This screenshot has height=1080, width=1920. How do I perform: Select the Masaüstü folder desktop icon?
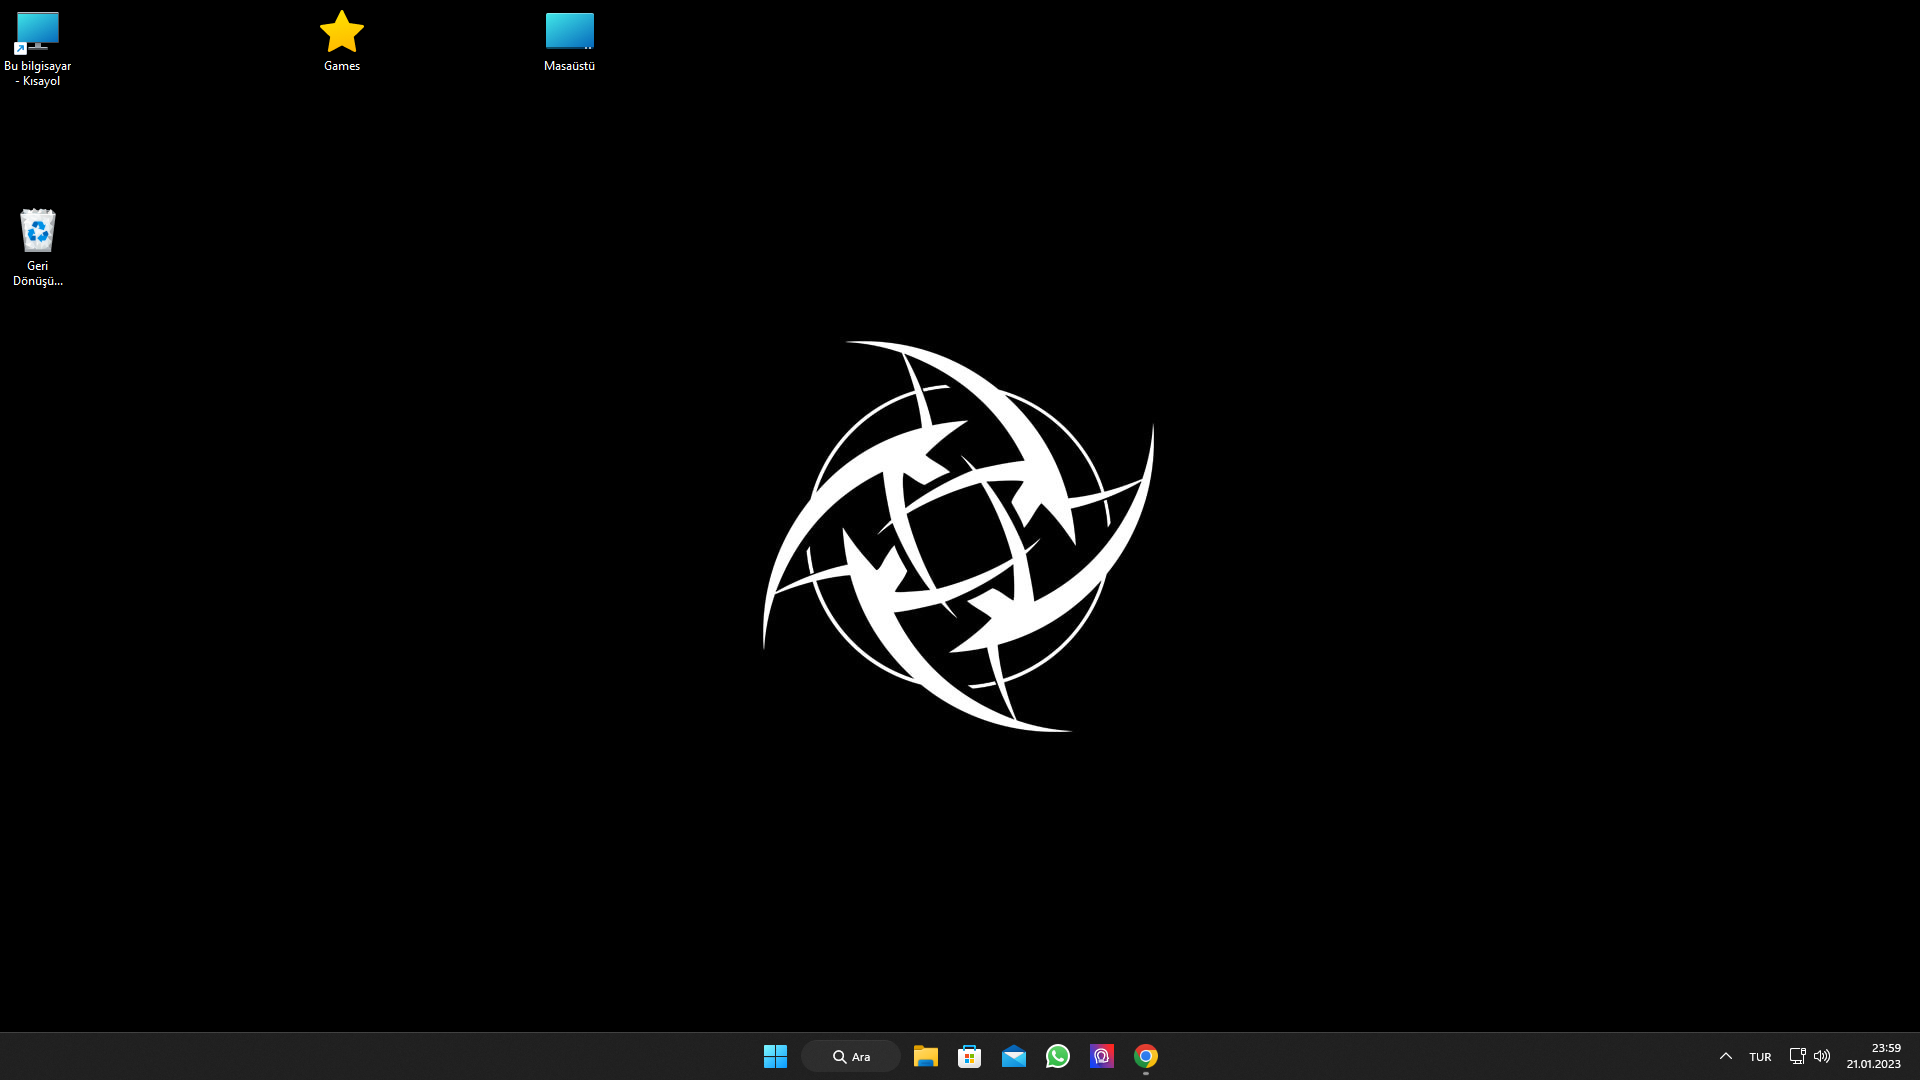coord(569,32)
